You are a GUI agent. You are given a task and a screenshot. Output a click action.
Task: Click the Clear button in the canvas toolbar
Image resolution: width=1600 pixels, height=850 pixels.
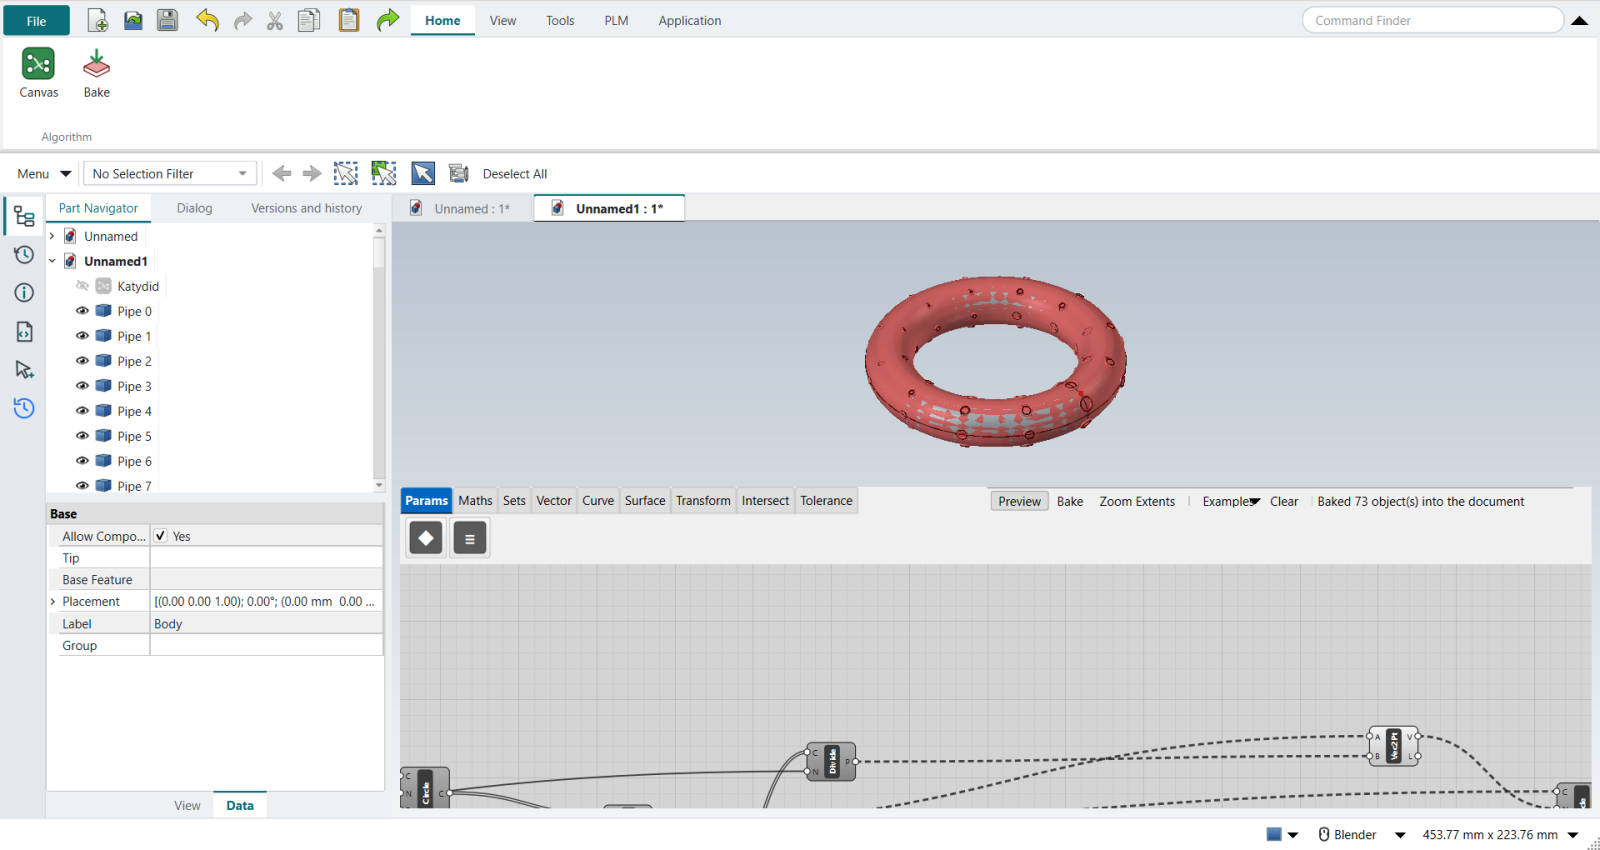coord(1284,502)
